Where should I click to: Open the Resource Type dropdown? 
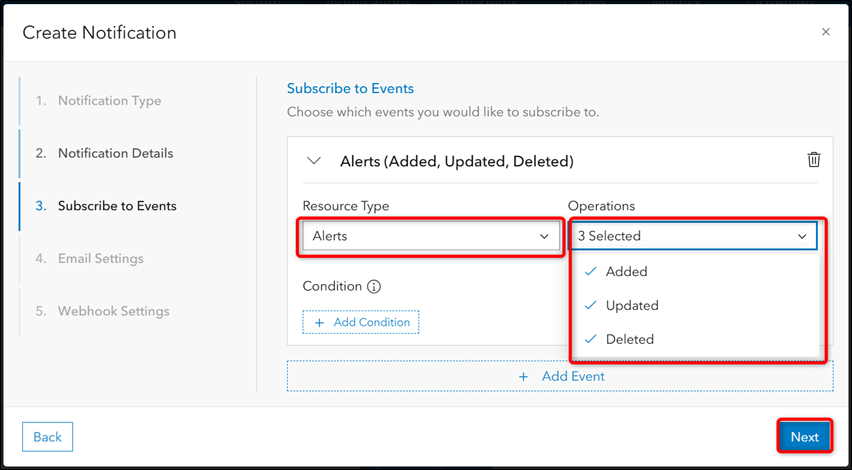[430, 237]
